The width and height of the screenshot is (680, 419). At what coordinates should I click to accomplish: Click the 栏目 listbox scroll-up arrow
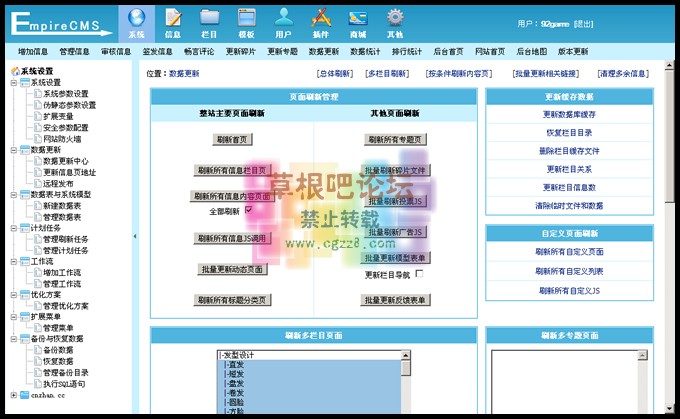coord(405,355)
